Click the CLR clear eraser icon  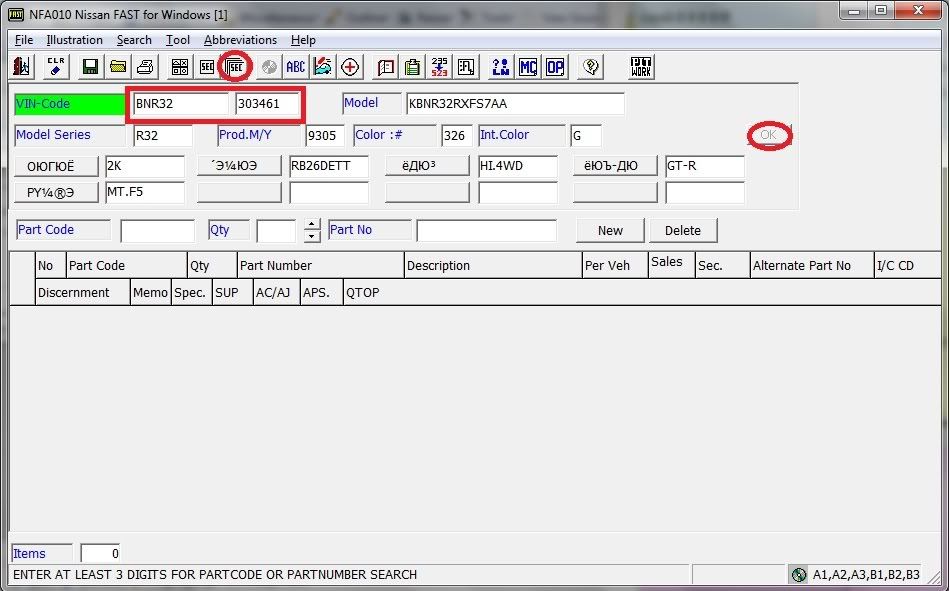(56, 67)
